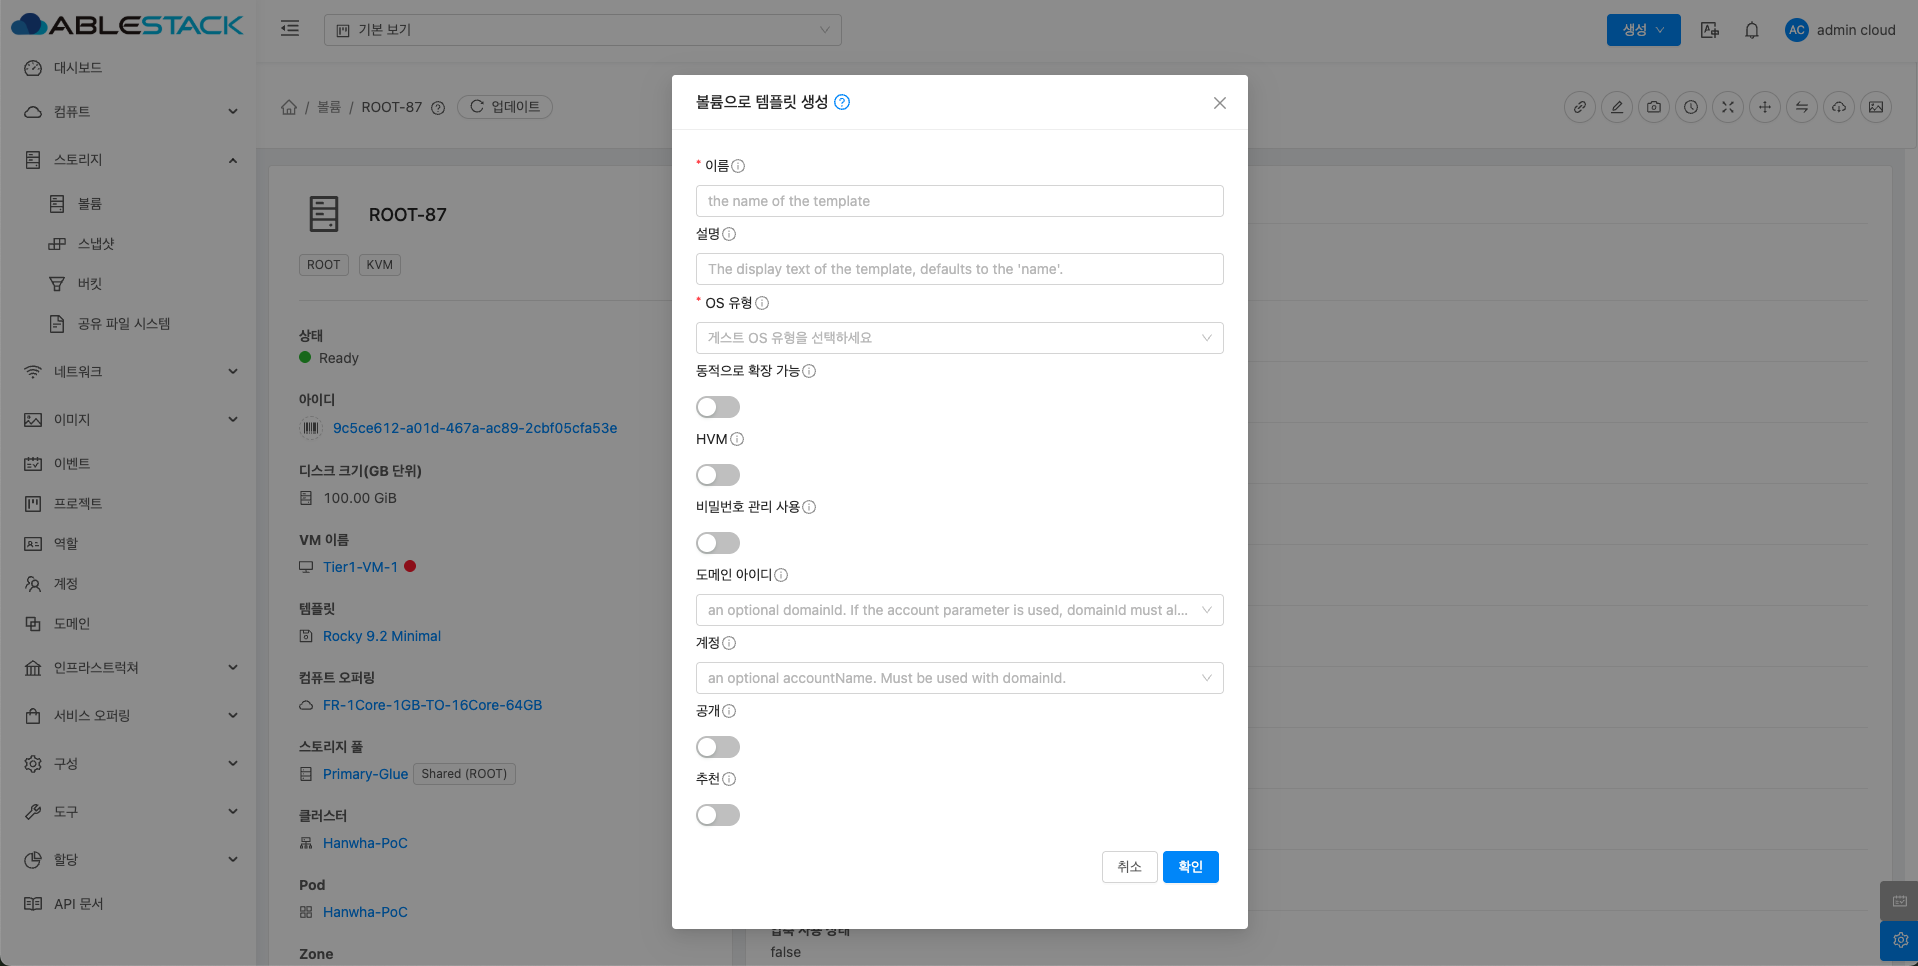
Task: Toggle the 공개 switch on
Action: pyautogui.click(x=718, y=747)
